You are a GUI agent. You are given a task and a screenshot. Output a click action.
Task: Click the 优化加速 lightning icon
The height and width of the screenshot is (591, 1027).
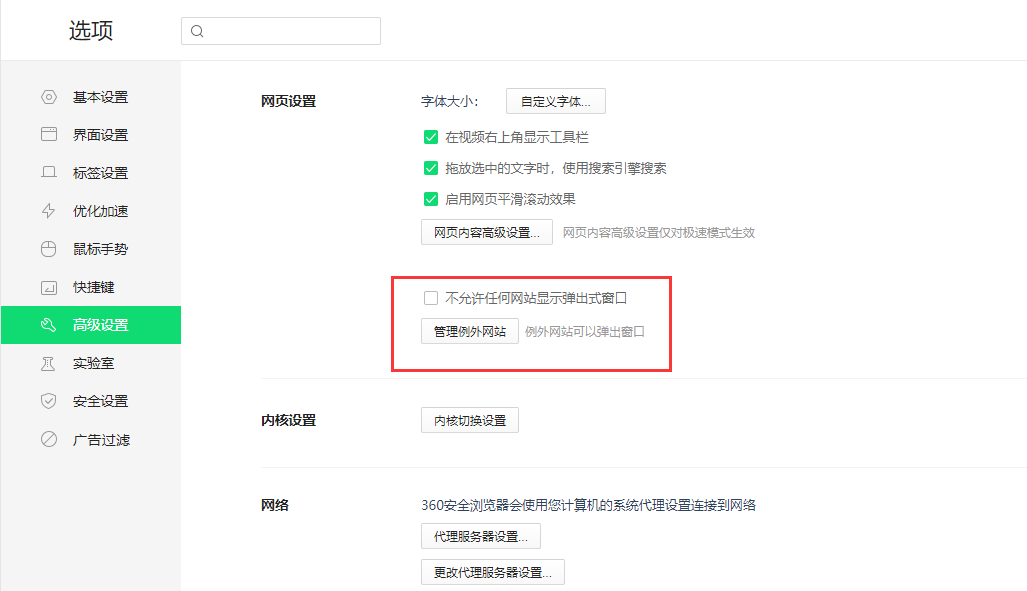(49, 211)
